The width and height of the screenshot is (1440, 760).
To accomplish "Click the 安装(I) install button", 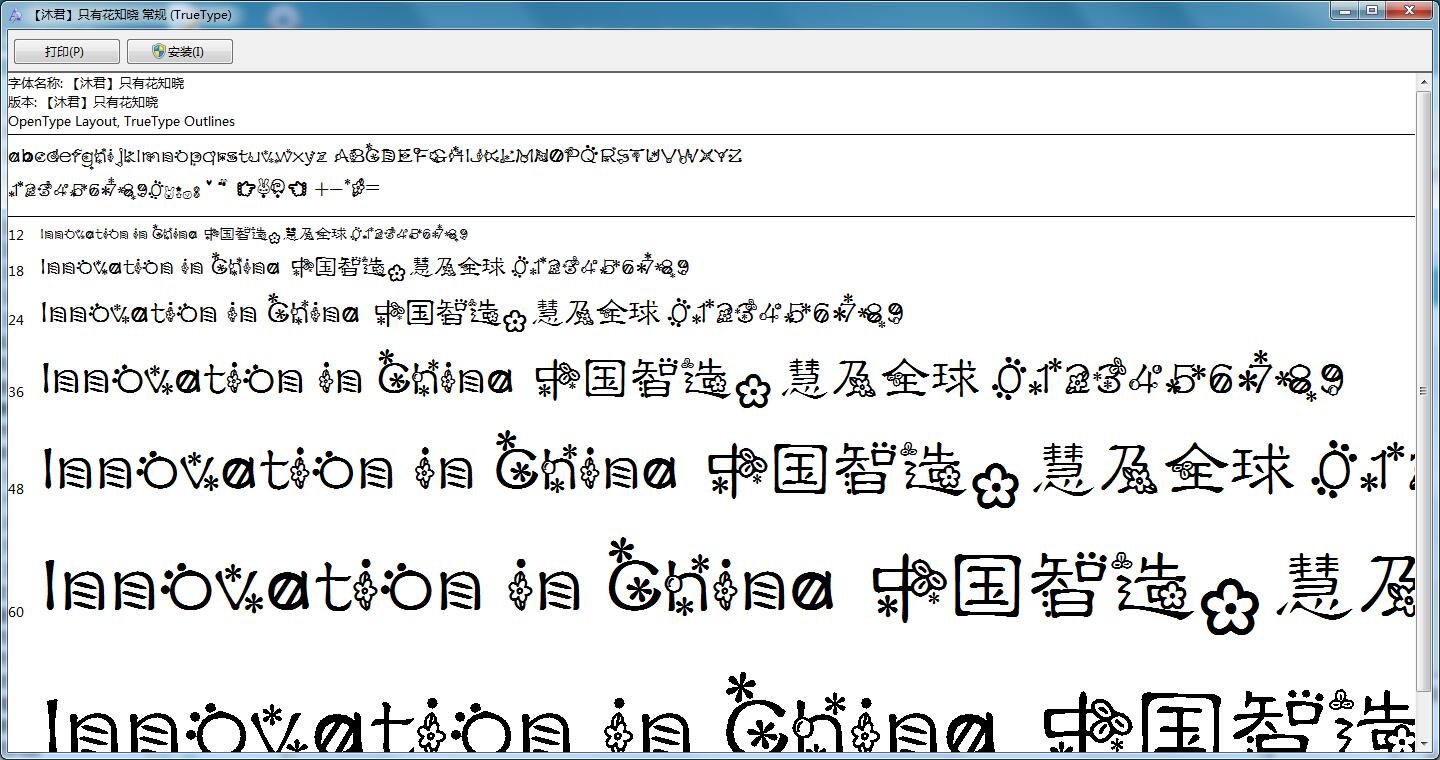I will coord(180,52).
